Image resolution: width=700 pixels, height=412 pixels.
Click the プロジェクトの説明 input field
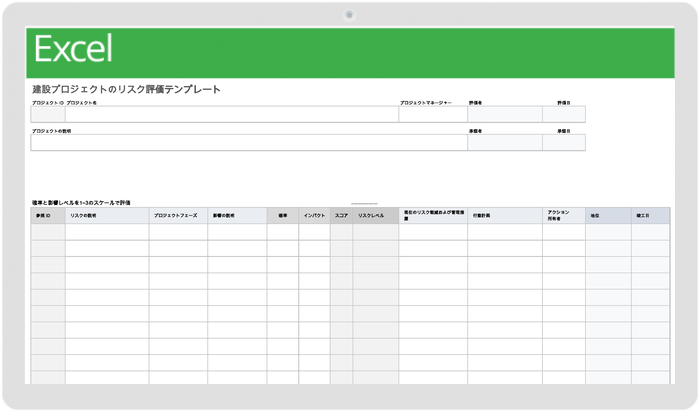pos(249,142)
